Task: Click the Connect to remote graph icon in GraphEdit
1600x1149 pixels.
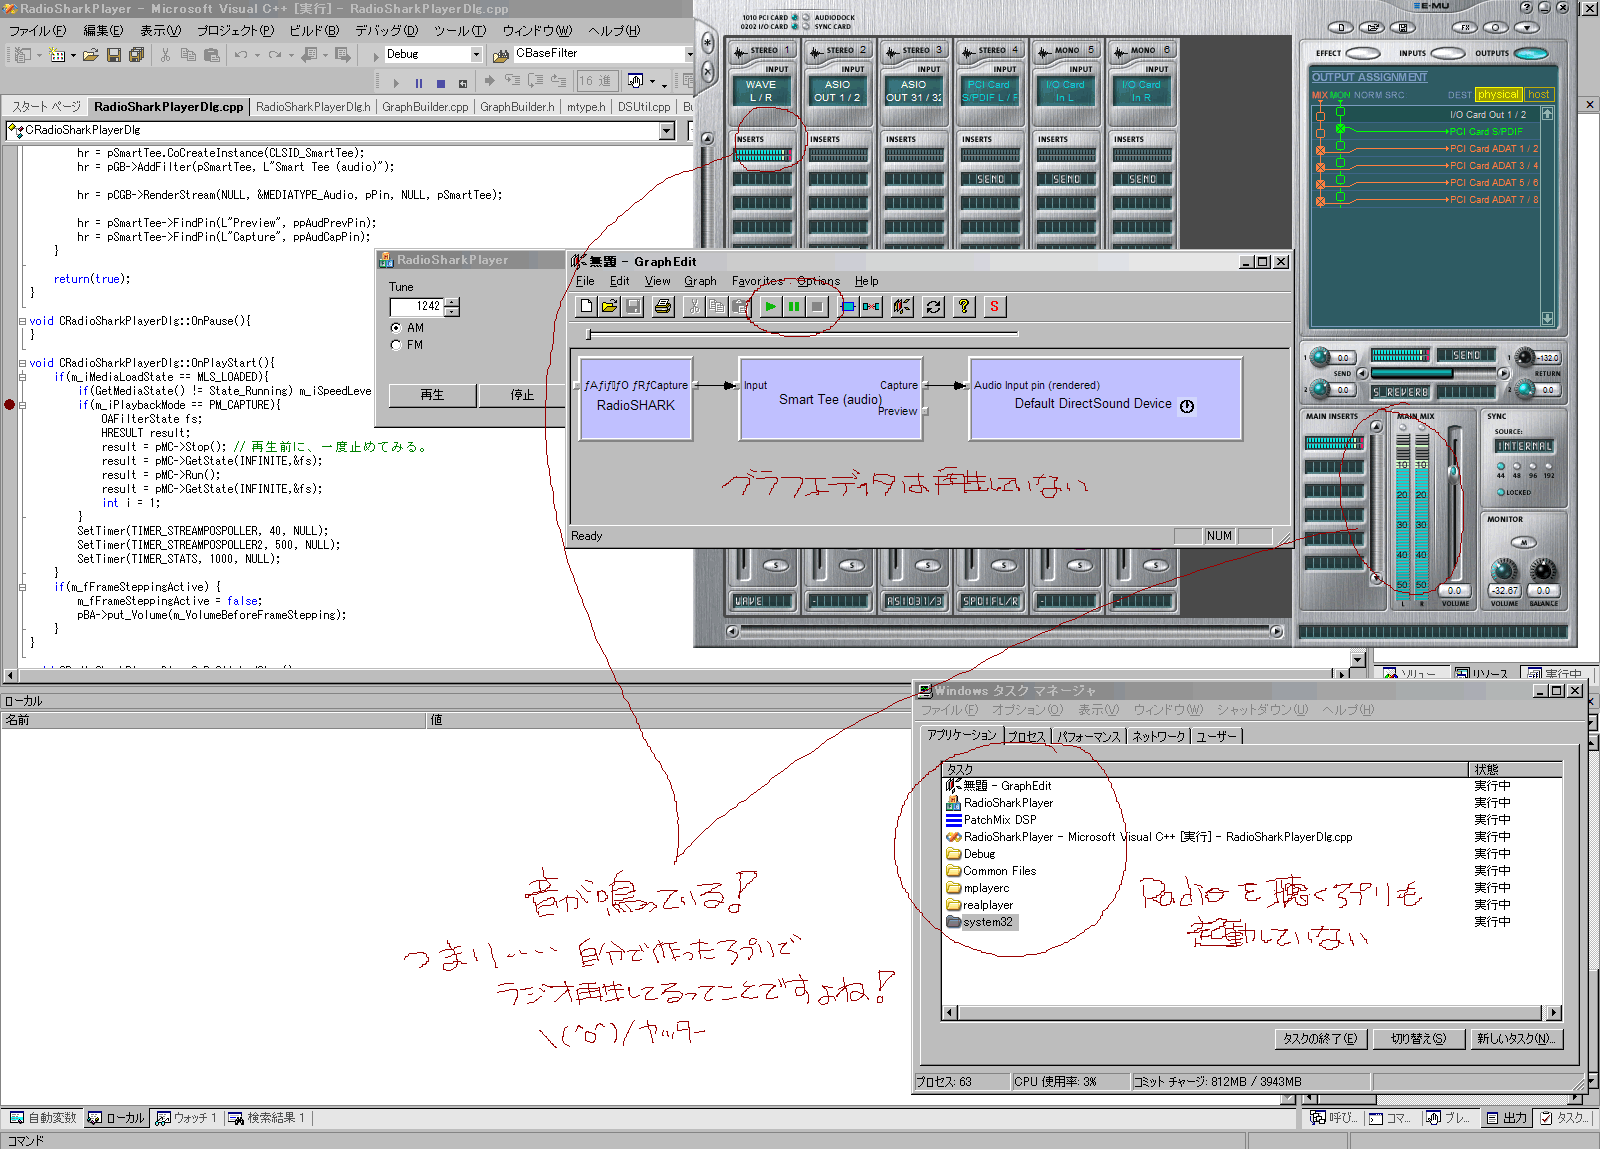Action: [902, 307]
